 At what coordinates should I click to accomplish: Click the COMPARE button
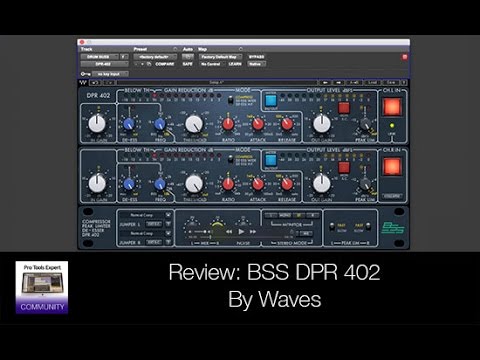(165, 64)
